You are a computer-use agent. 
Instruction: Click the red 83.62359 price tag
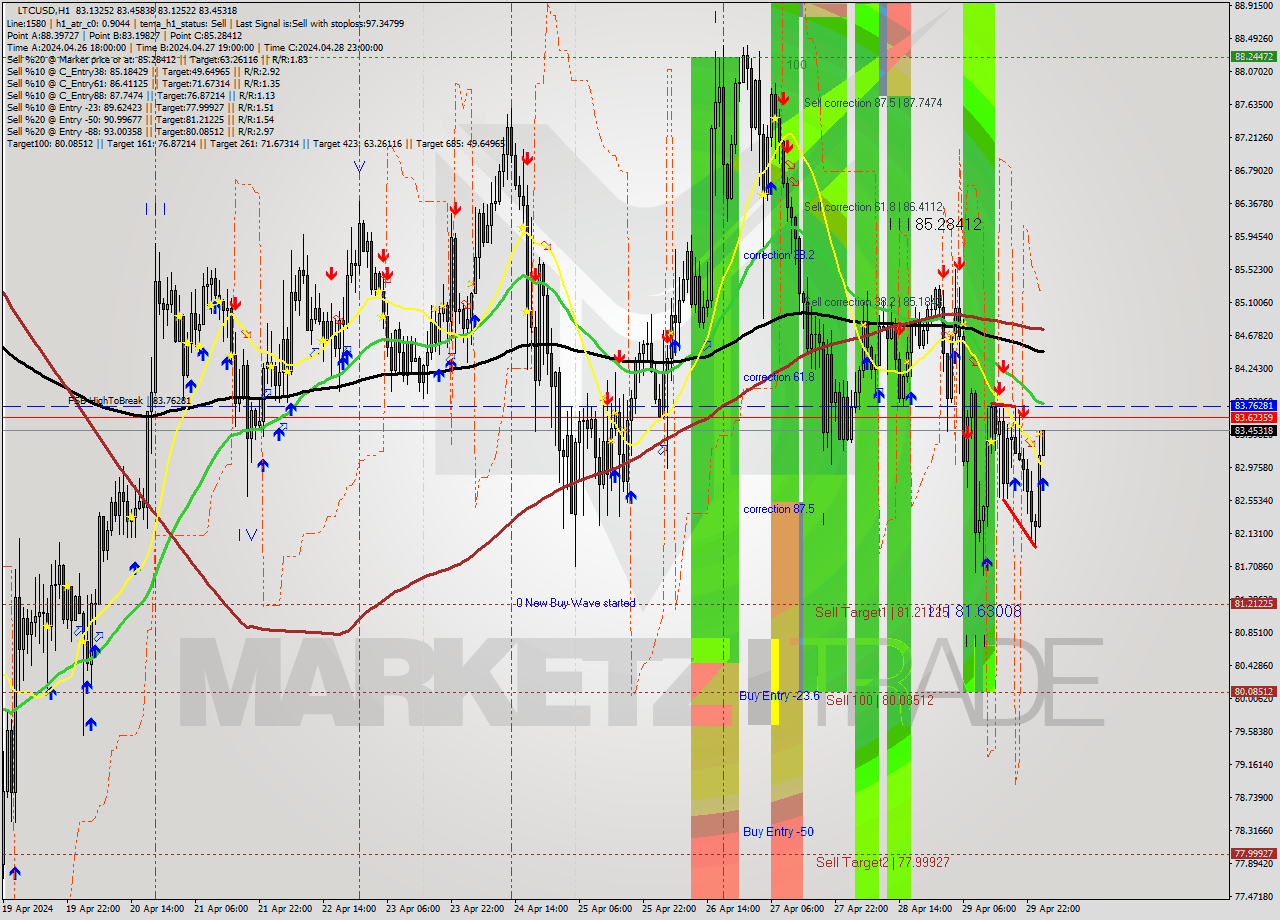pos(1254,417)
